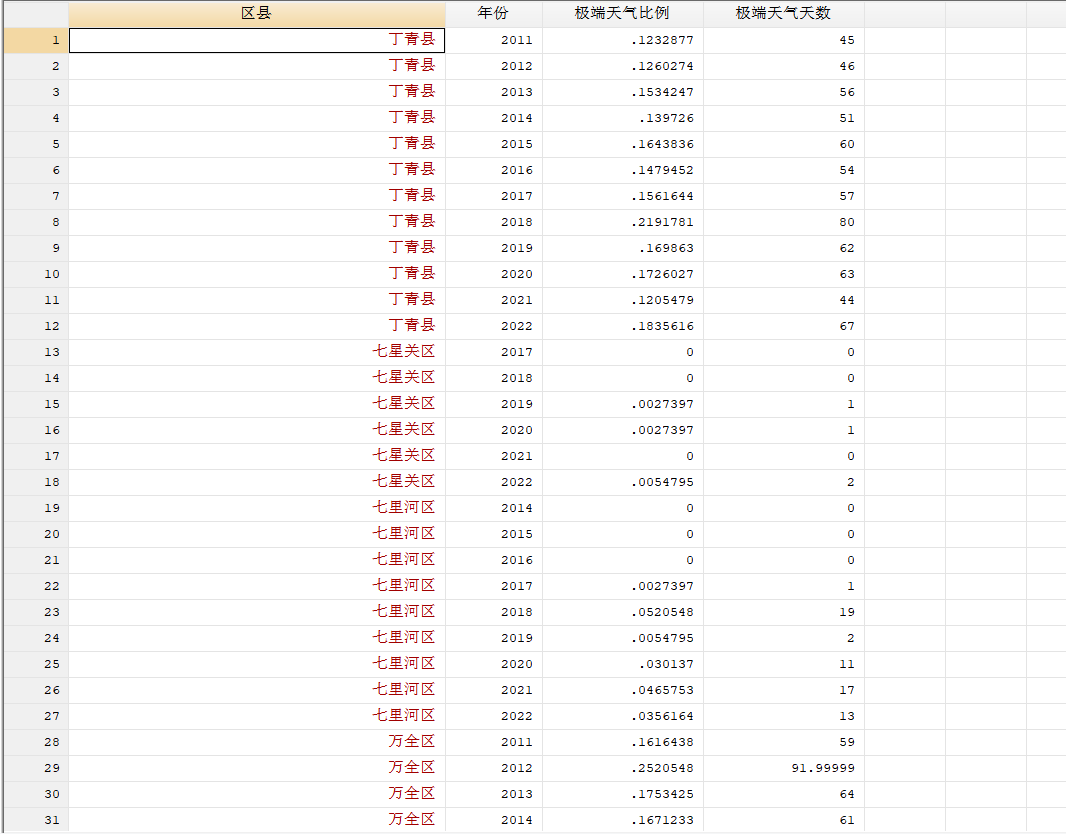Click the value .1671233 cell

(623, 820)
